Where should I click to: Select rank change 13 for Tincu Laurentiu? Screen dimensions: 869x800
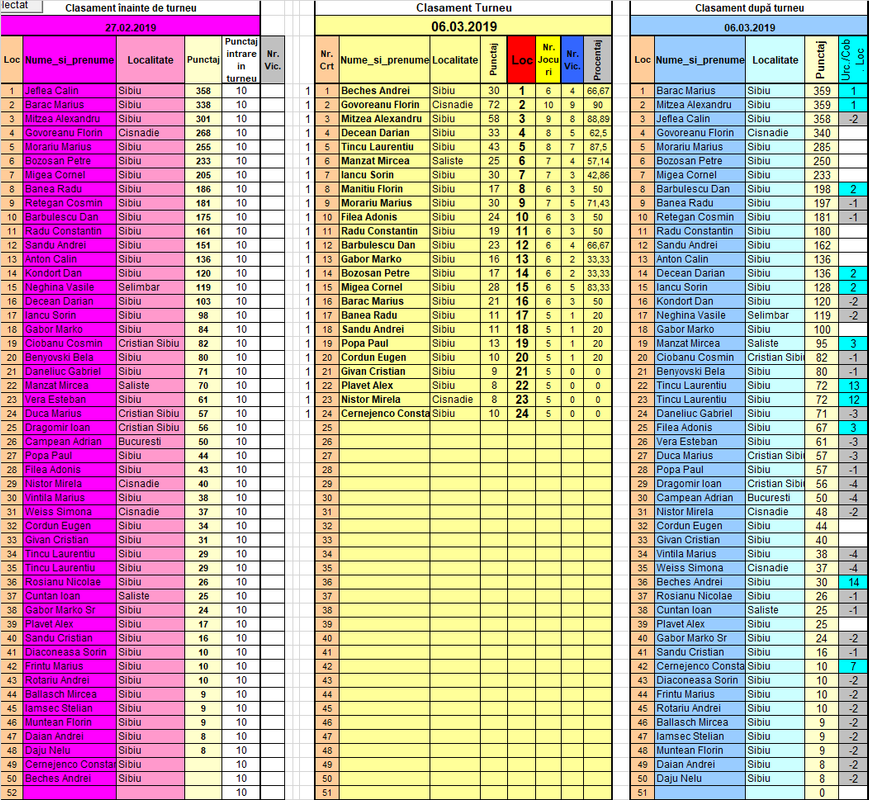853,386
